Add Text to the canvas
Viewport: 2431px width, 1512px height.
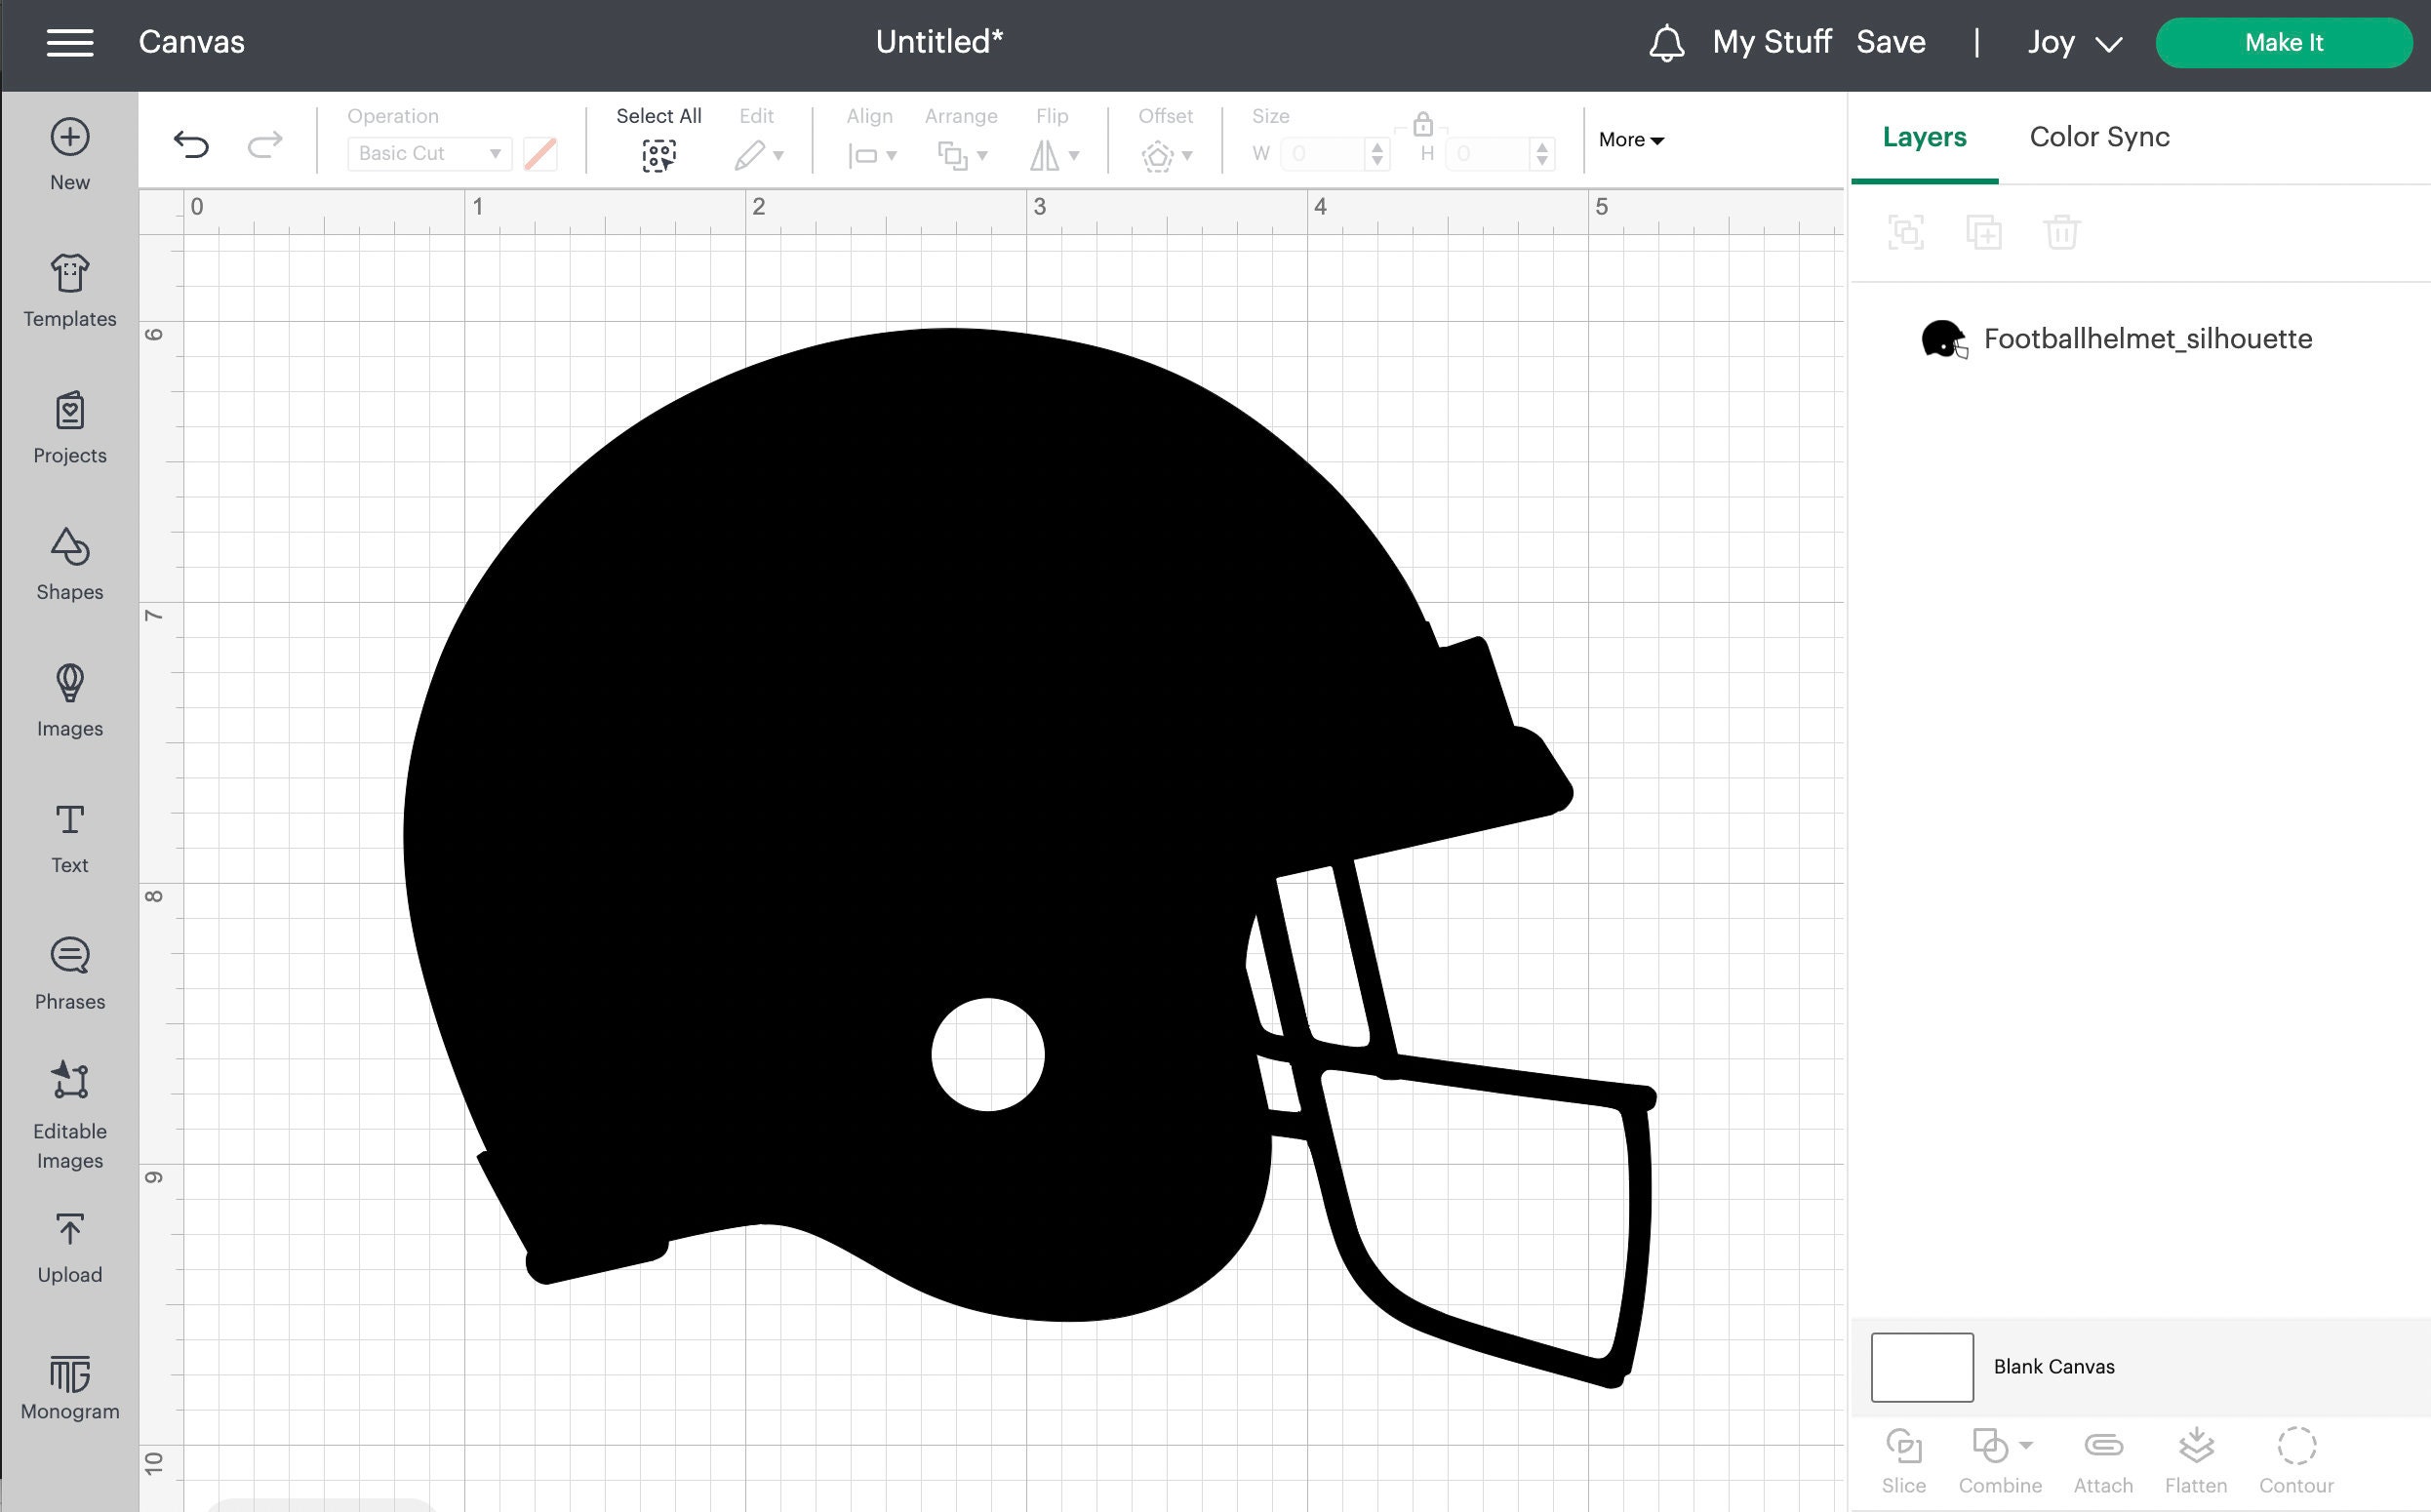70,838
